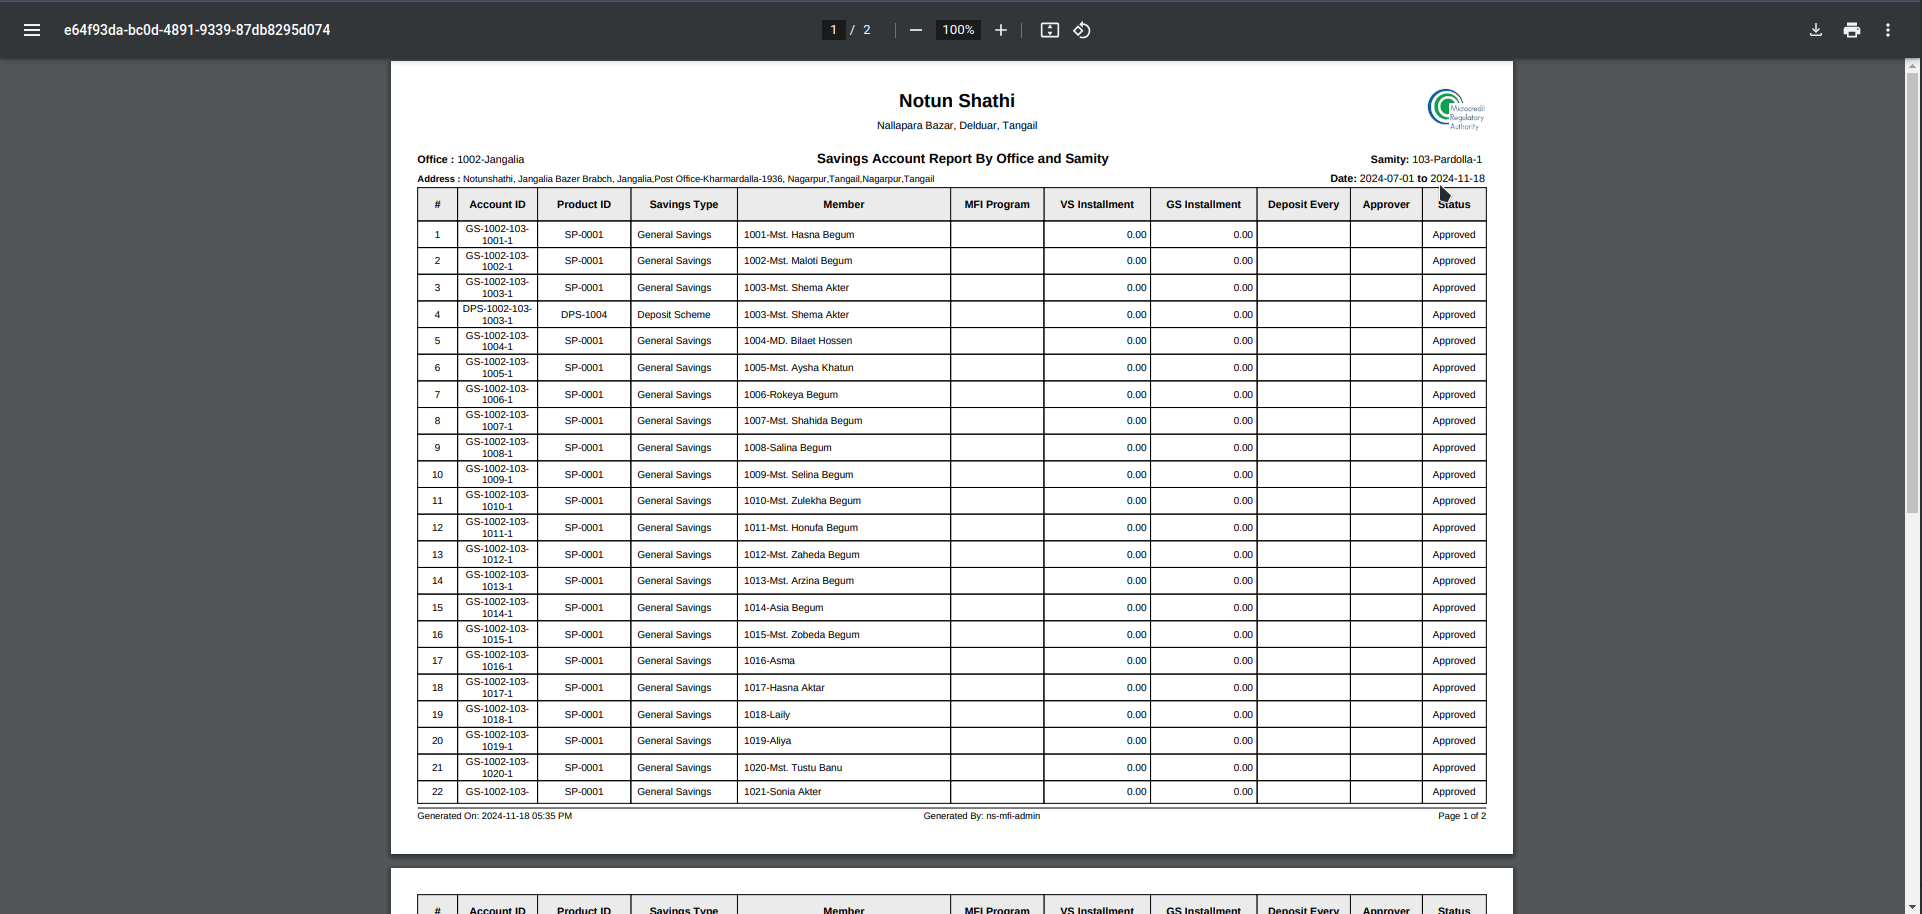Click product ID DPS-1004
The image size is (1922, 914).
[584, 315]
